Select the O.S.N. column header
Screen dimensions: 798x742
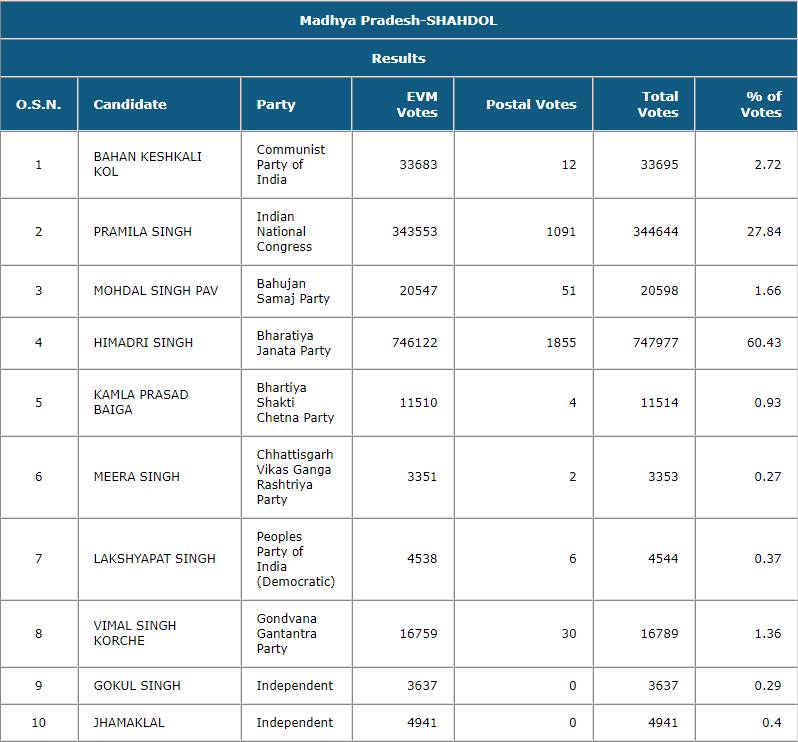[39, 104]
